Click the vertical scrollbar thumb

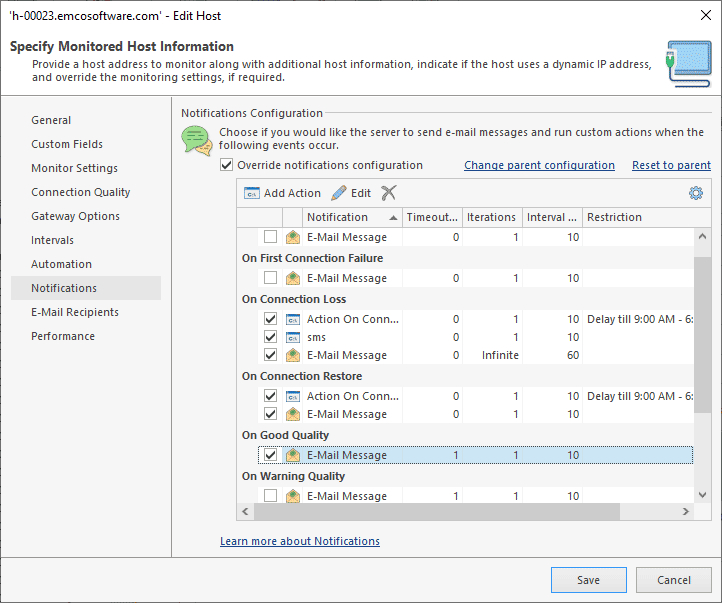702,335
